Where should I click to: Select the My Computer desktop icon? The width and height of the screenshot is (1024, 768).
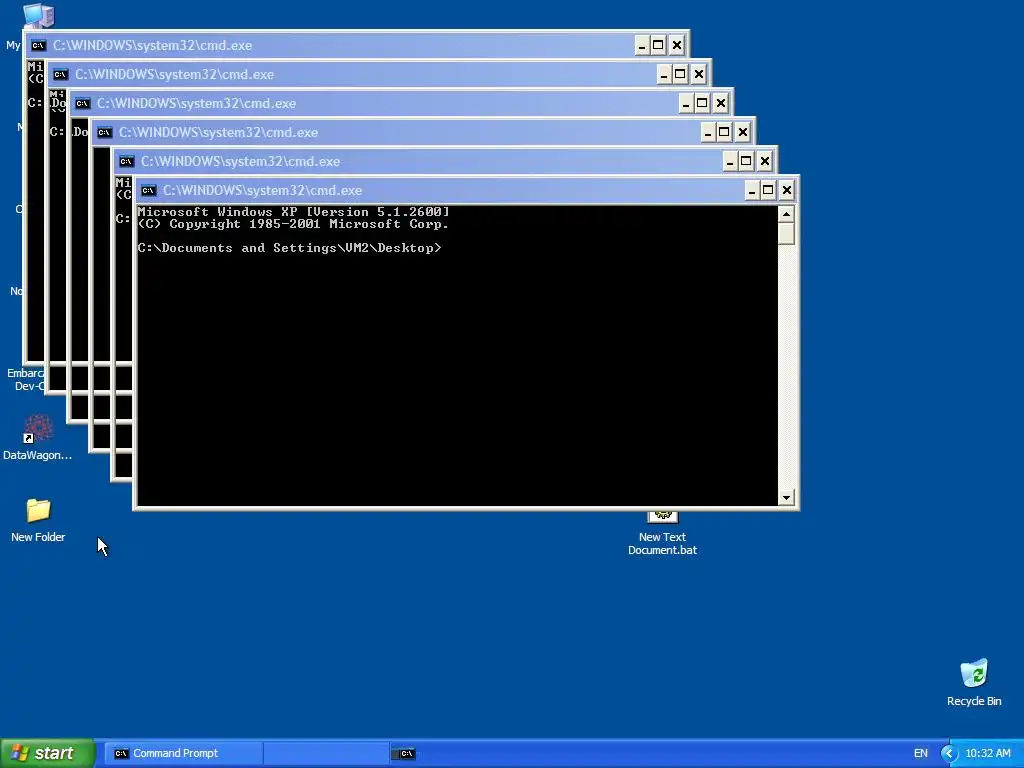38,16
